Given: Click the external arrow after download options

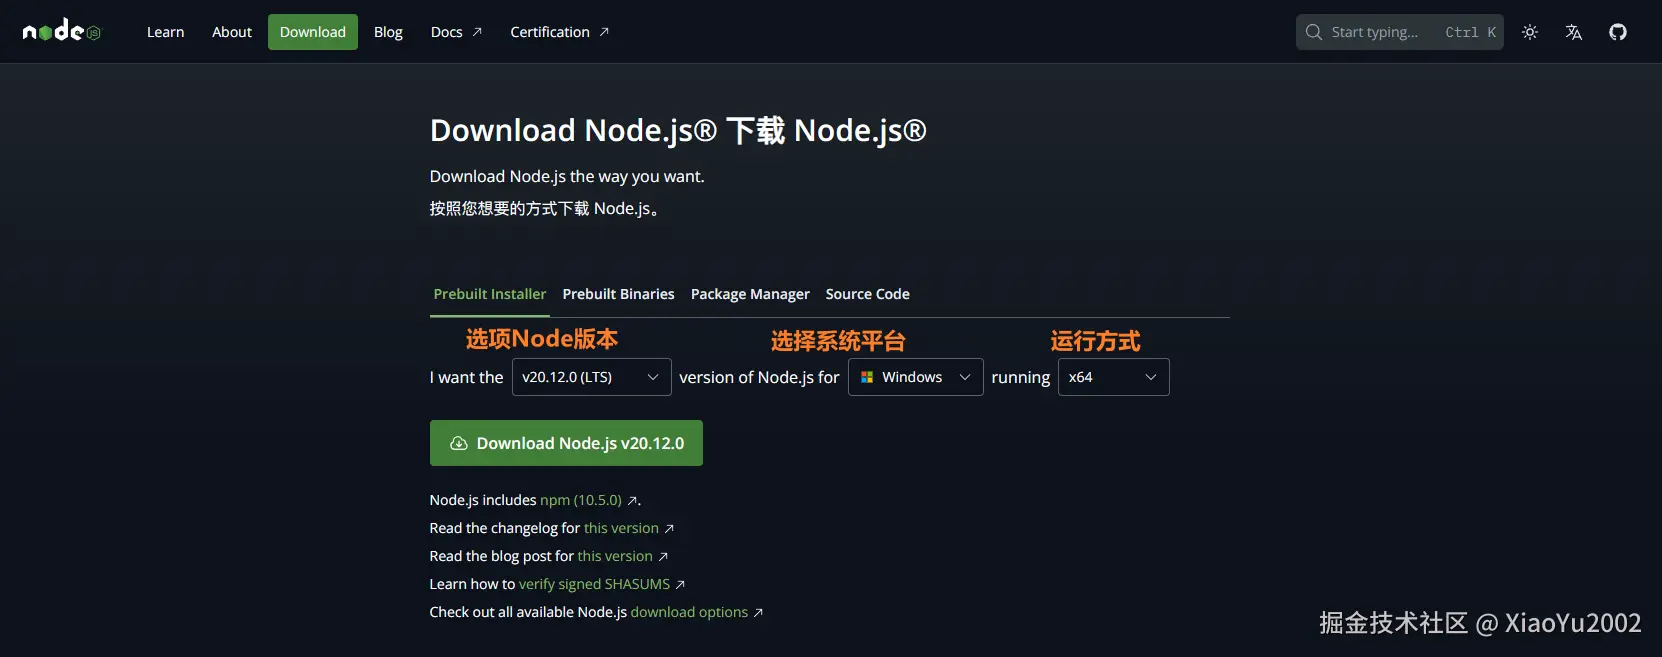Looking at the screenshot, I should point(758,613).
